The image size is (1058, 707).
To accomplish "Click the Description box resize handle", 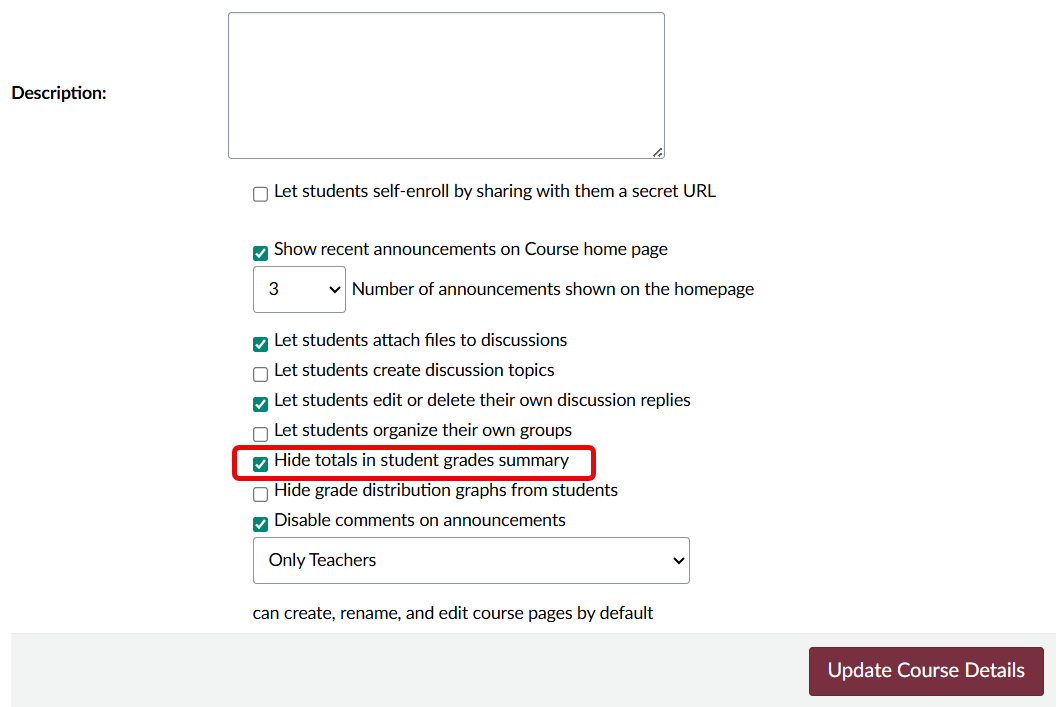I will click(657, 152).
